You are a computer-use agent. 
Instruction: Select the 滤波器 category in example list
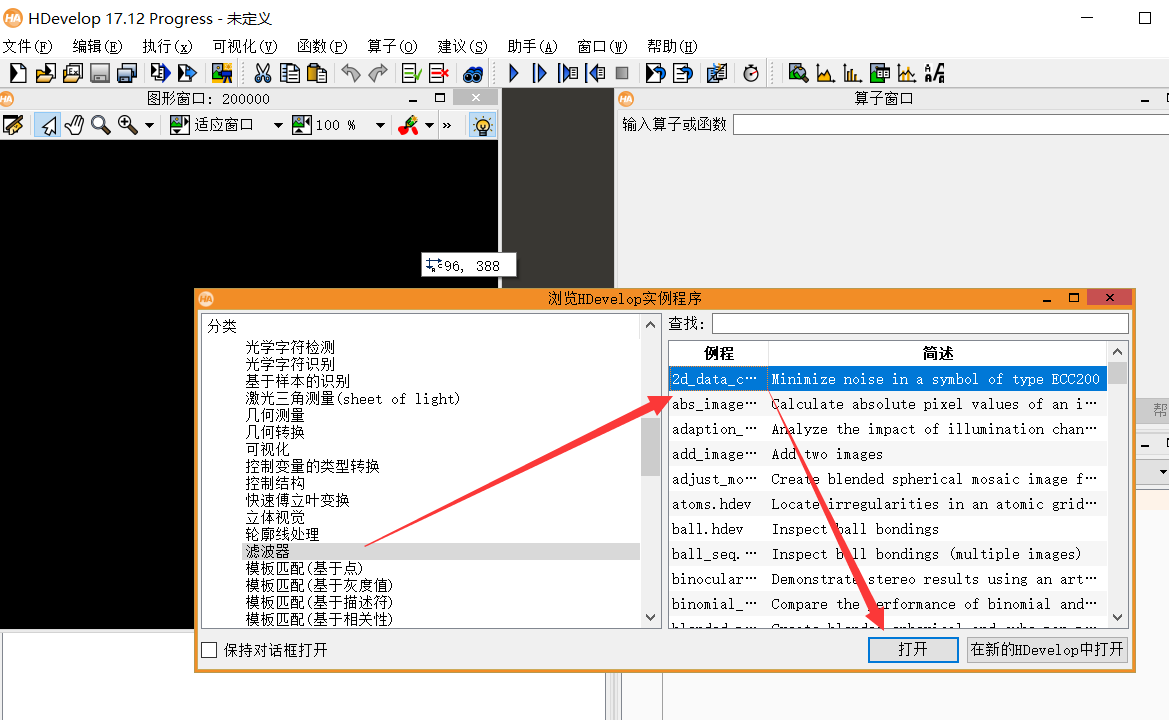266,551
